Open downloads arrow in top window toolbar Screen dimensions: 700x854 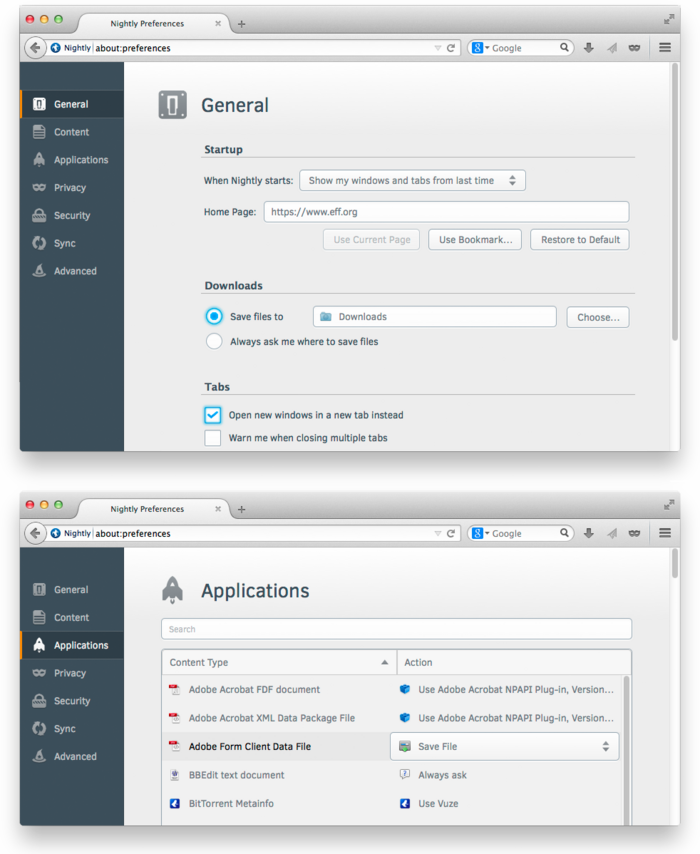pyautogui.click(x=589, y=48)
